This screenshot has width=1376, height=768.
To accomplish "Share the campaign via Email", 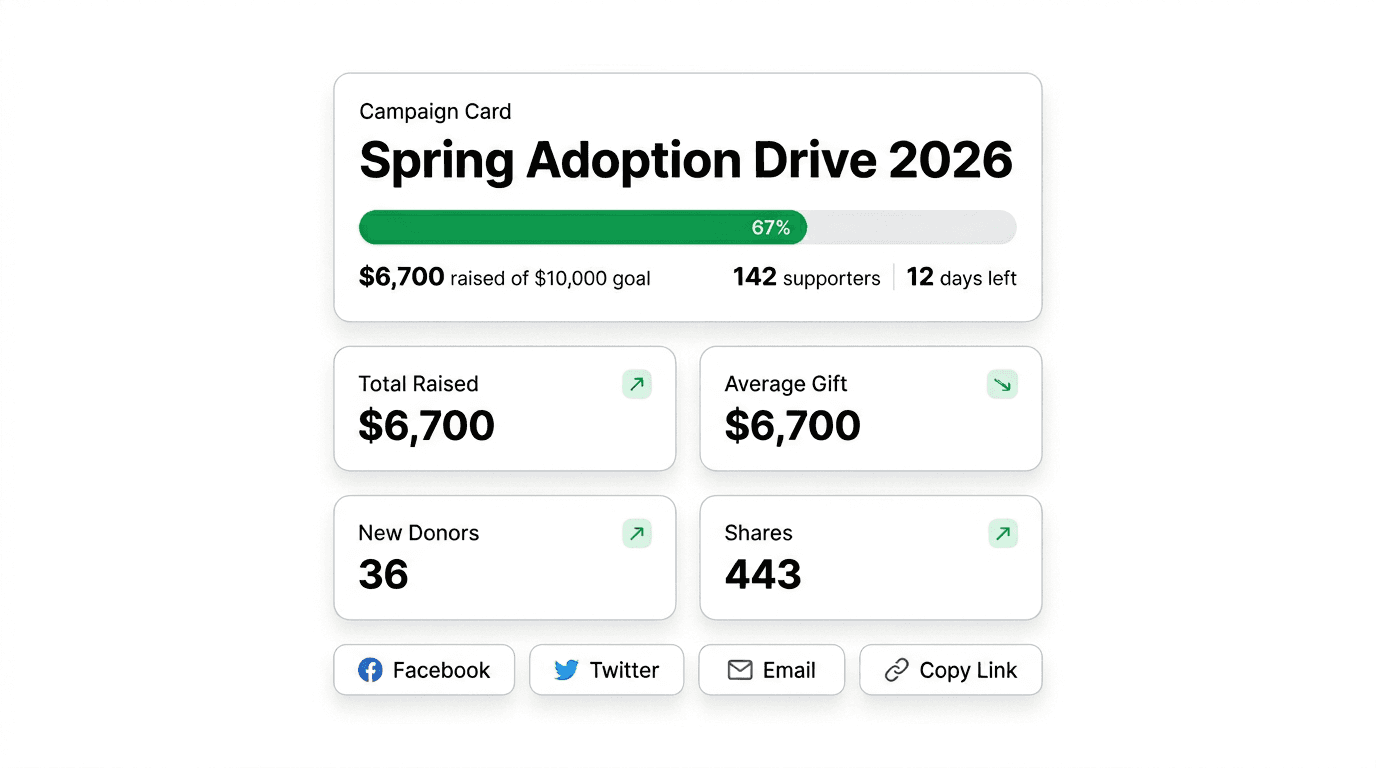I will pyautogui.click(x=771, y=670).
